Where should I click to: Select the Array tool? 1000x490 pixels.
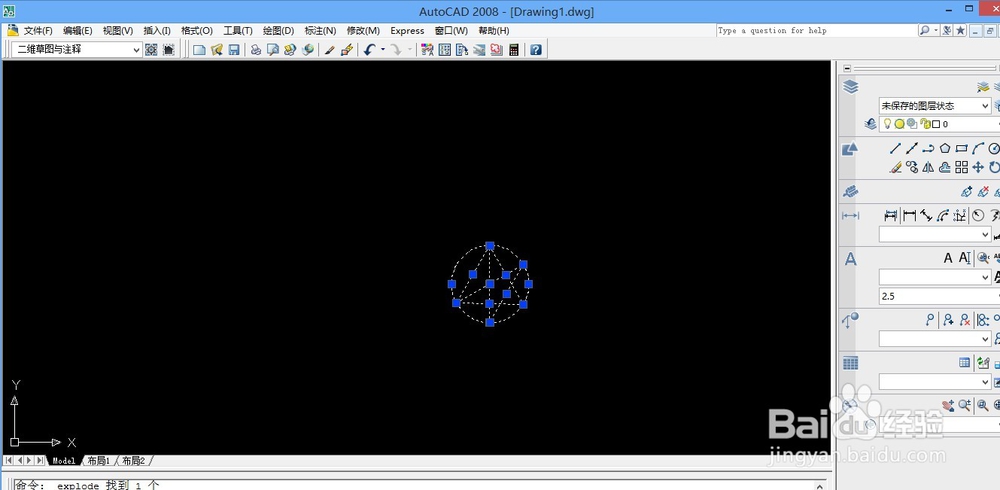(962, 167)
